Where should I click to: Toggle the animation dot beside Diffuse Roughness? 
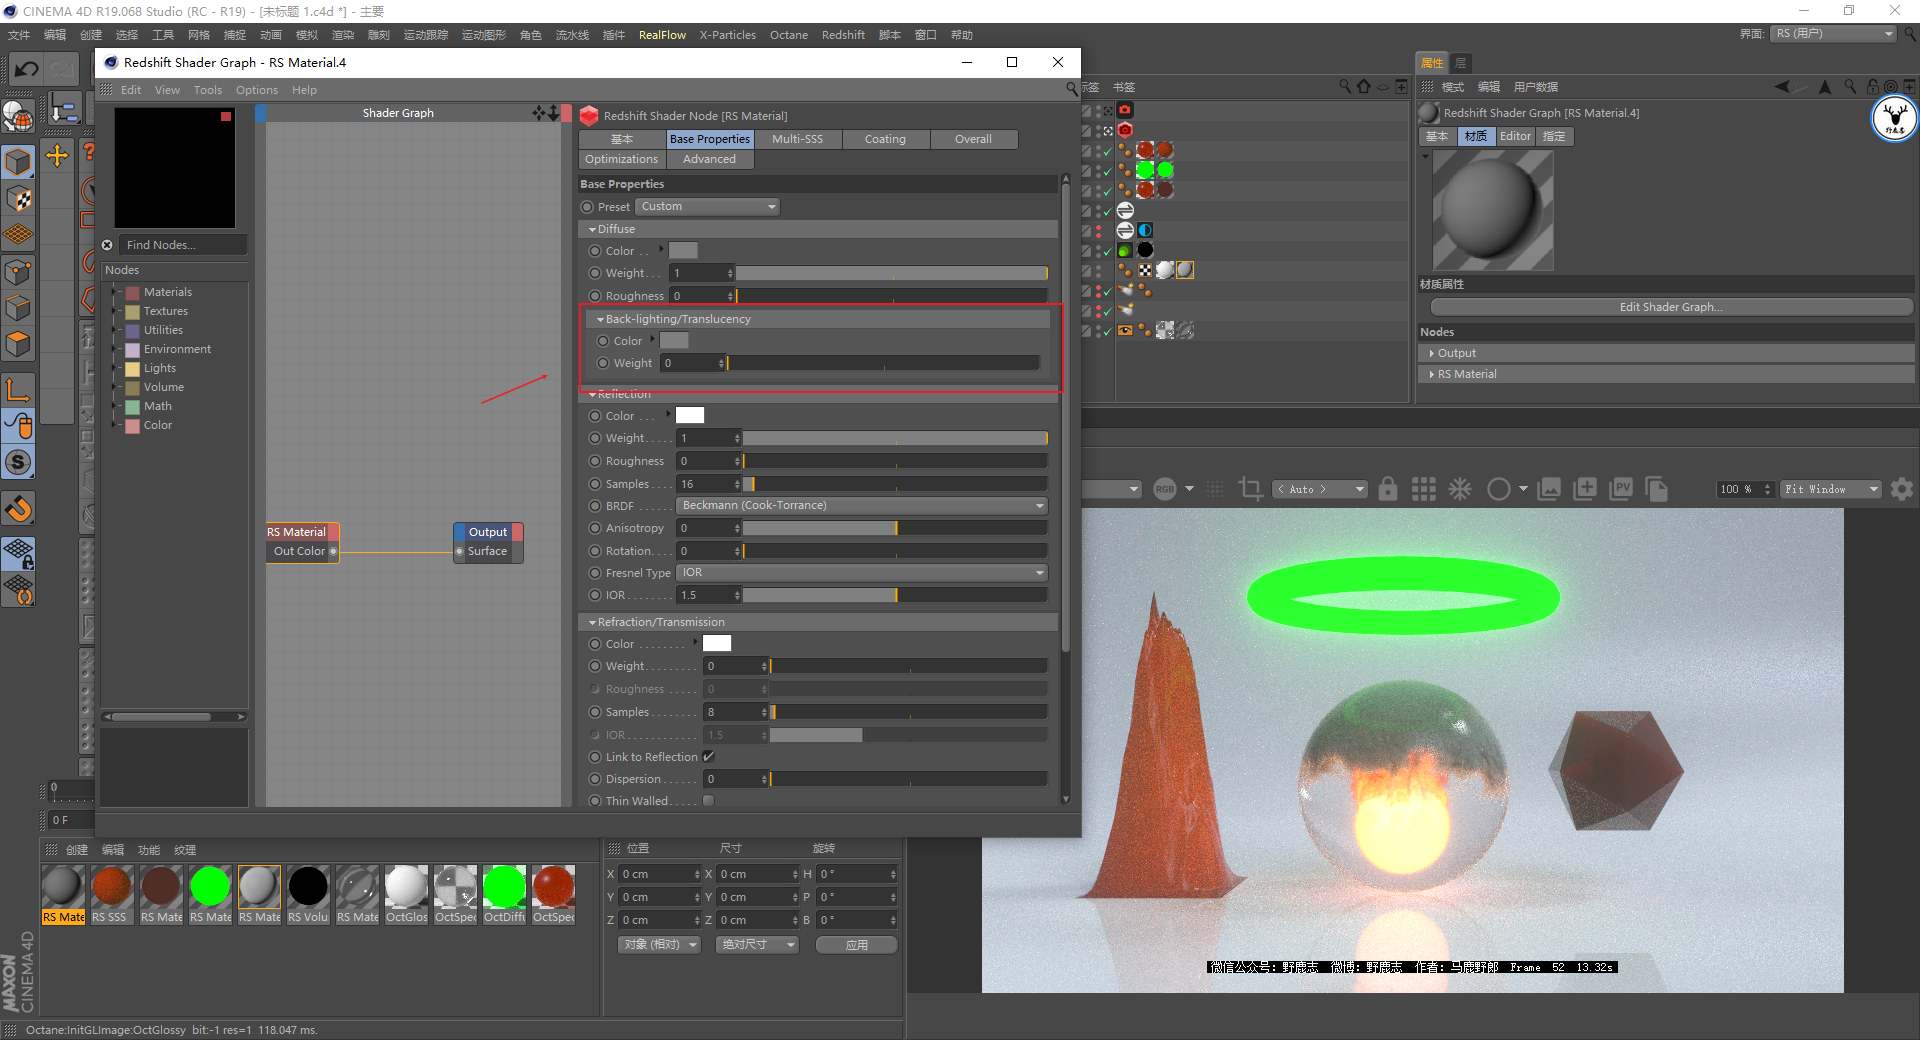[595, 296]
